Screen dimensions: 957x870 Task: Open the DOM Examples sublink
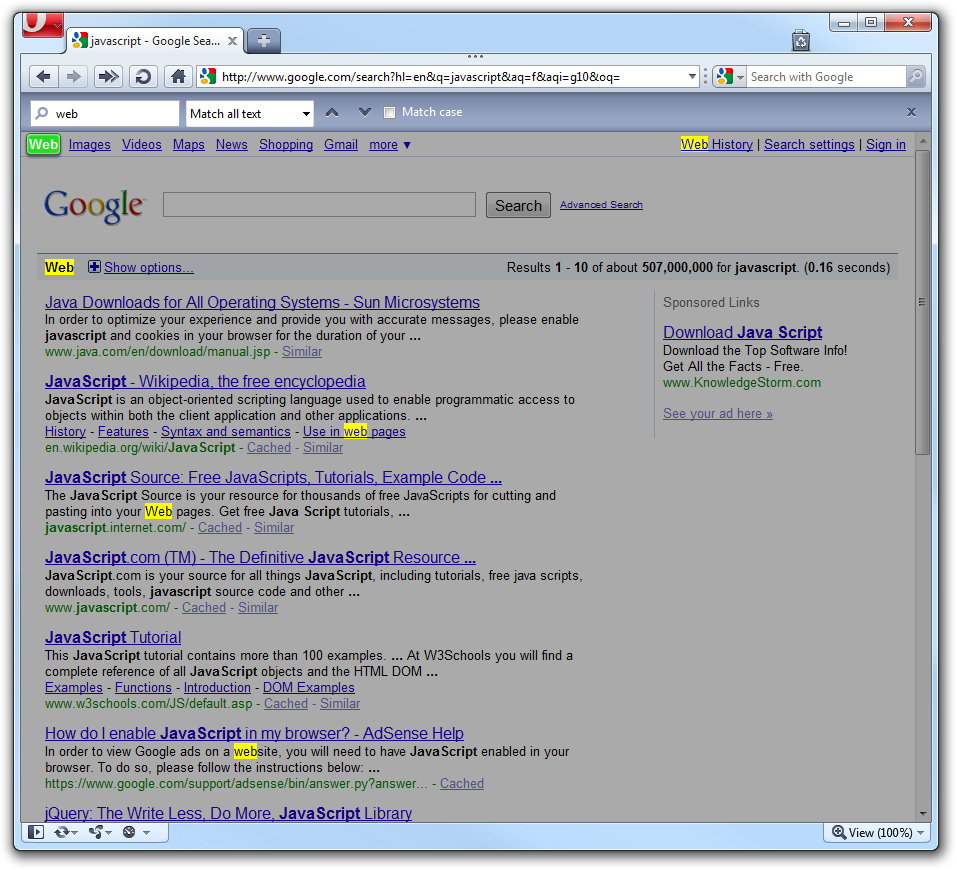pyautogui.click(x=308, y=687)
